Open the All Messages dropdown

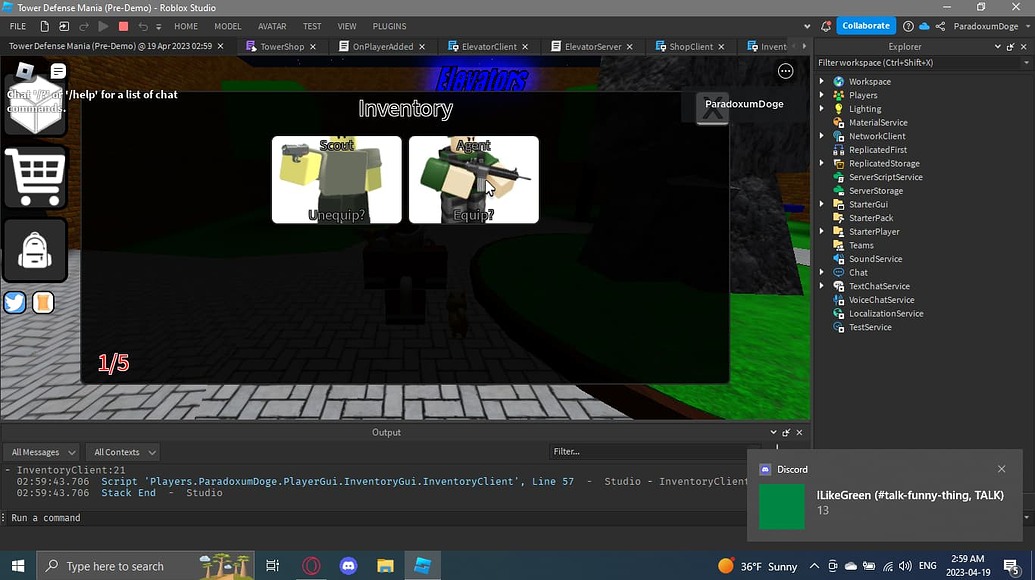[x=42, y=452]
